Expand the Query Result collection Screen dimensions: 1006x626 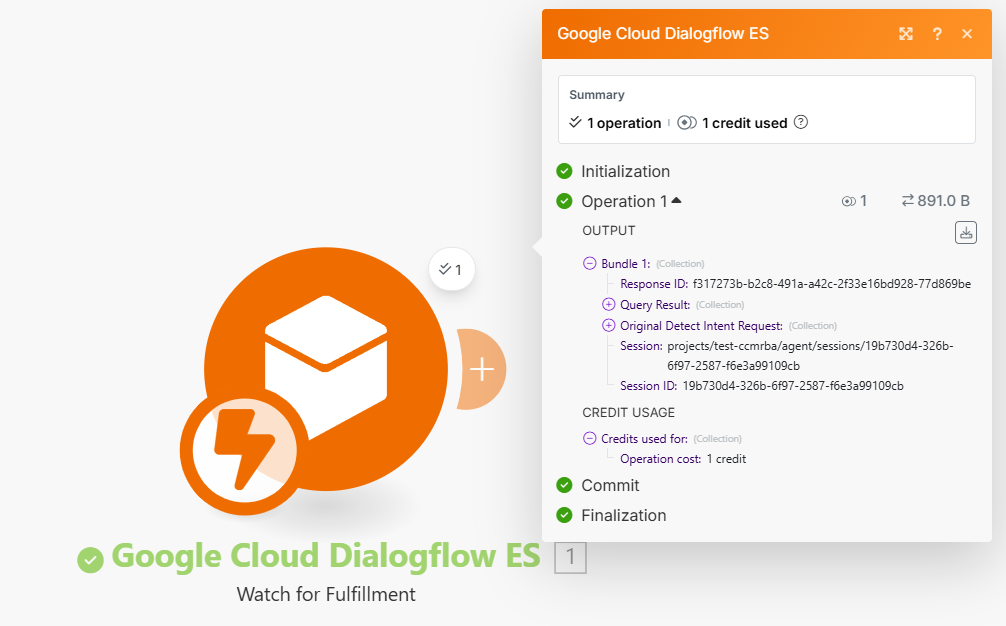[x=608, y=304]
